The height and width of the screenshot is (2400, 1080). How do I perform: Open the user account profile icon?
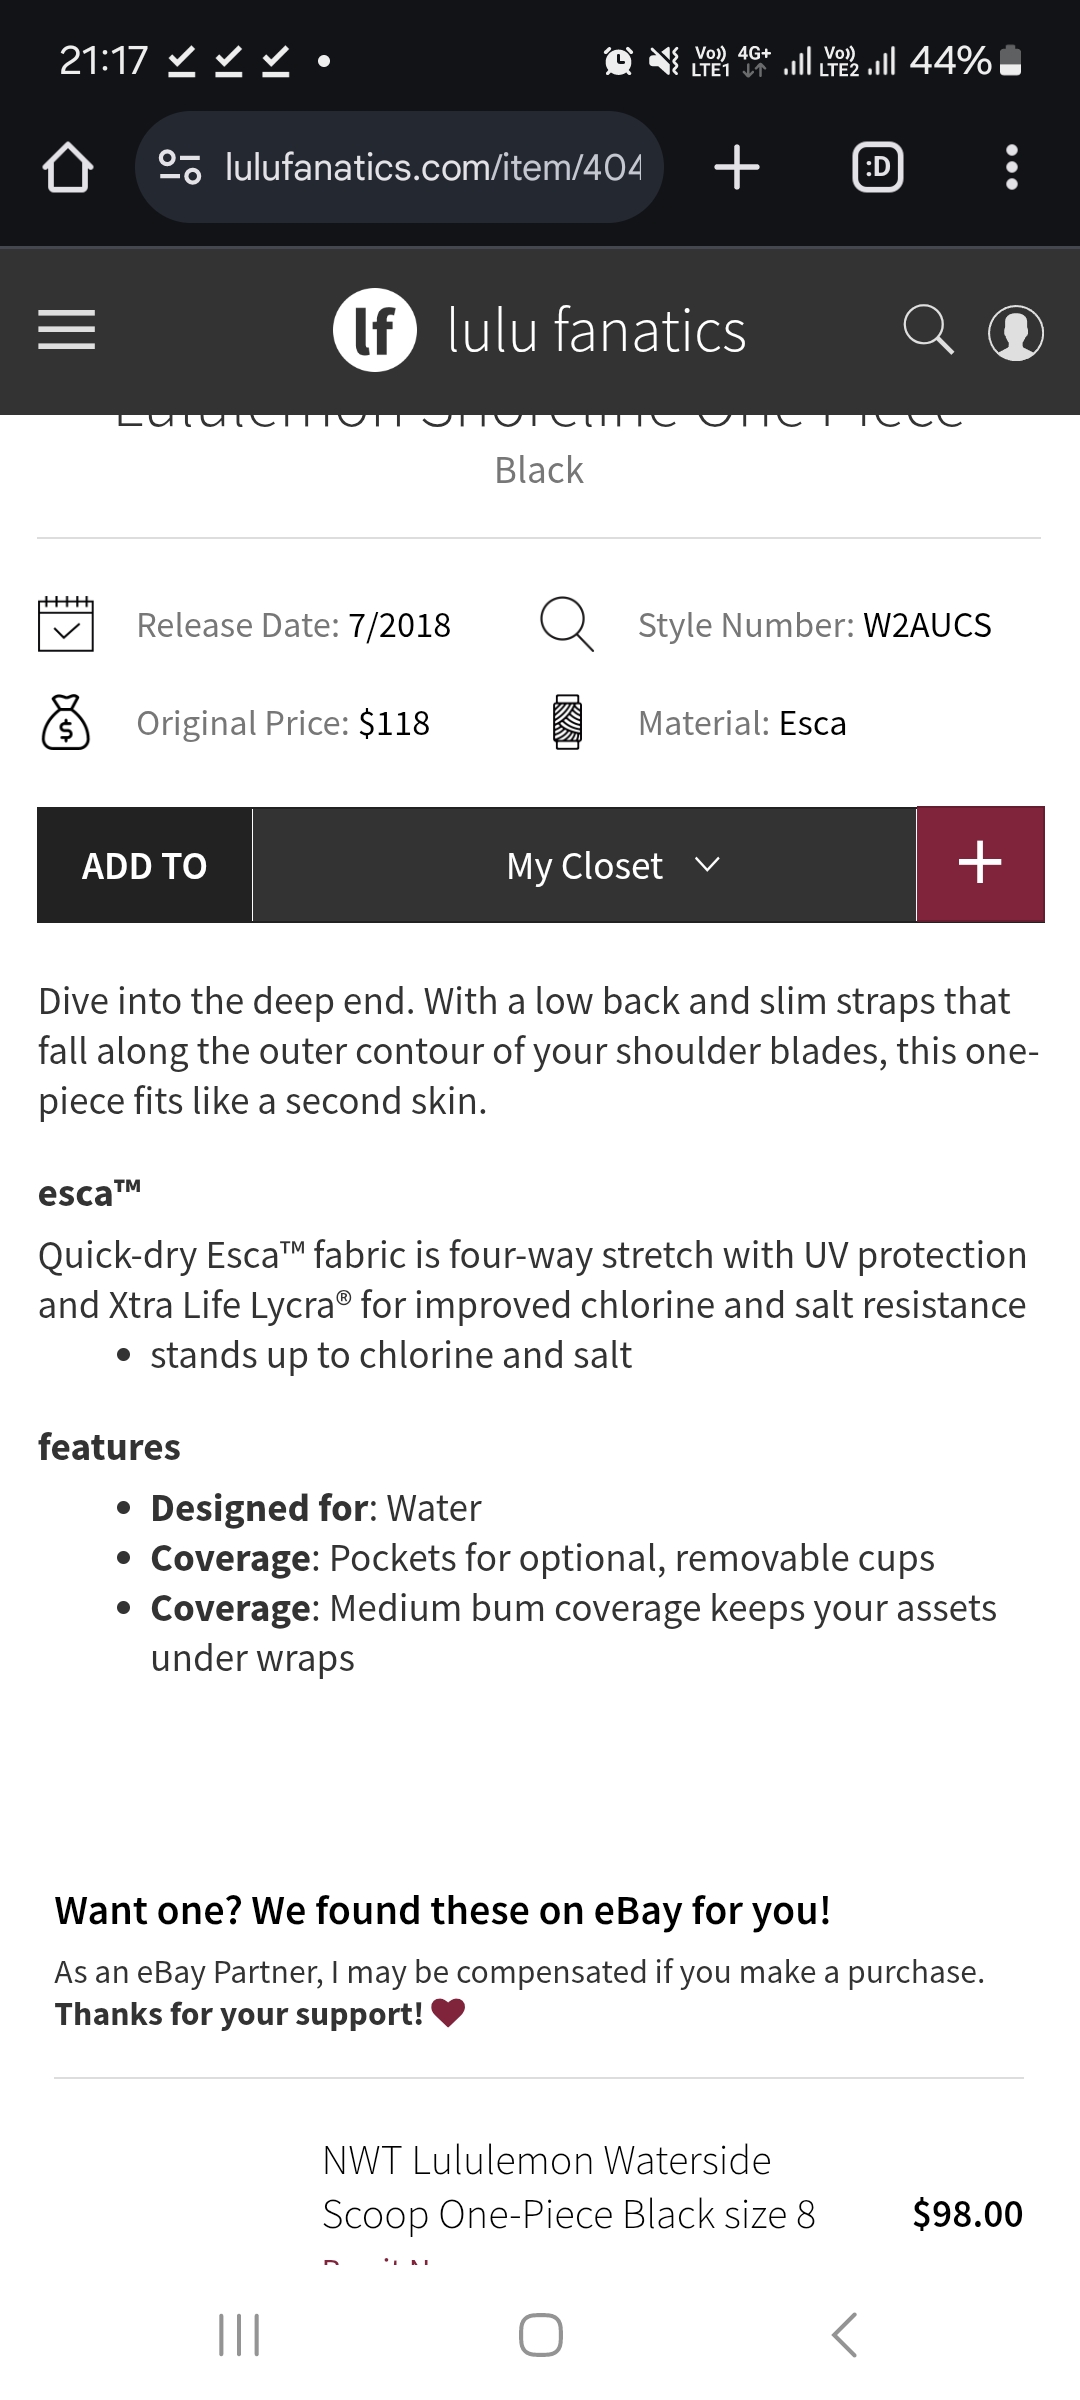click(x=1015, y=332)
